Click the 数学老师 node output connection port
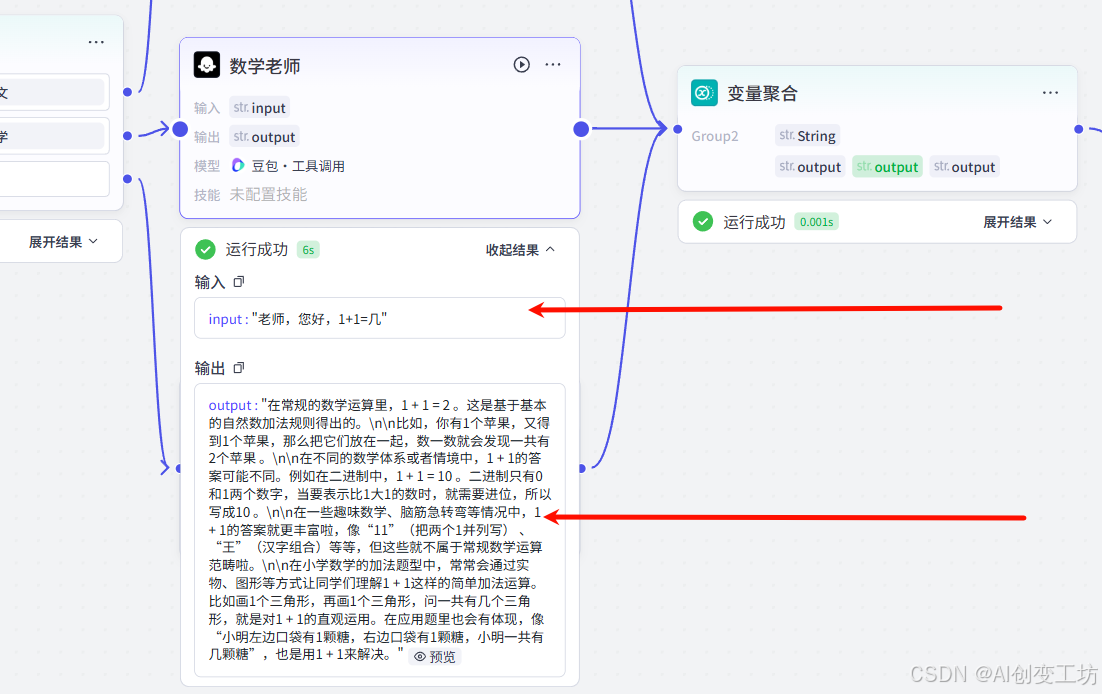The width and height of the screenshot is (1102, 694). 581,129
